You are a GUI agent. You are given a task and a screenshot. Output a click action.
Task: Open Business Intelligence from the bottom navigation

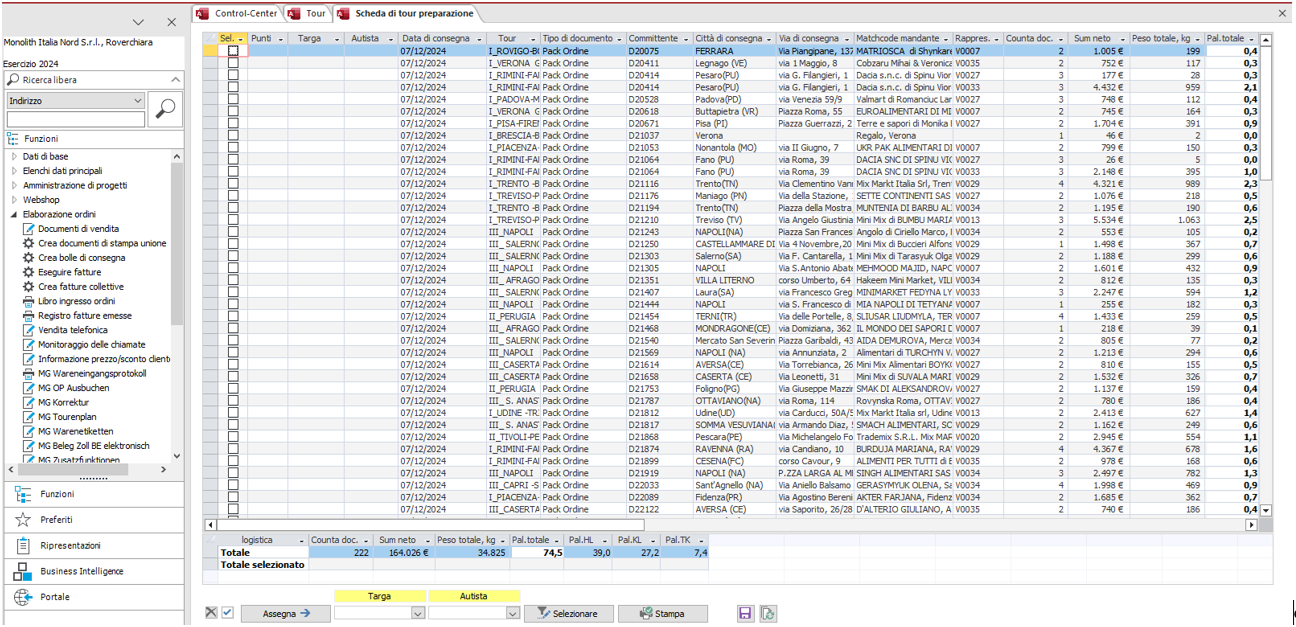click(81, 571)
